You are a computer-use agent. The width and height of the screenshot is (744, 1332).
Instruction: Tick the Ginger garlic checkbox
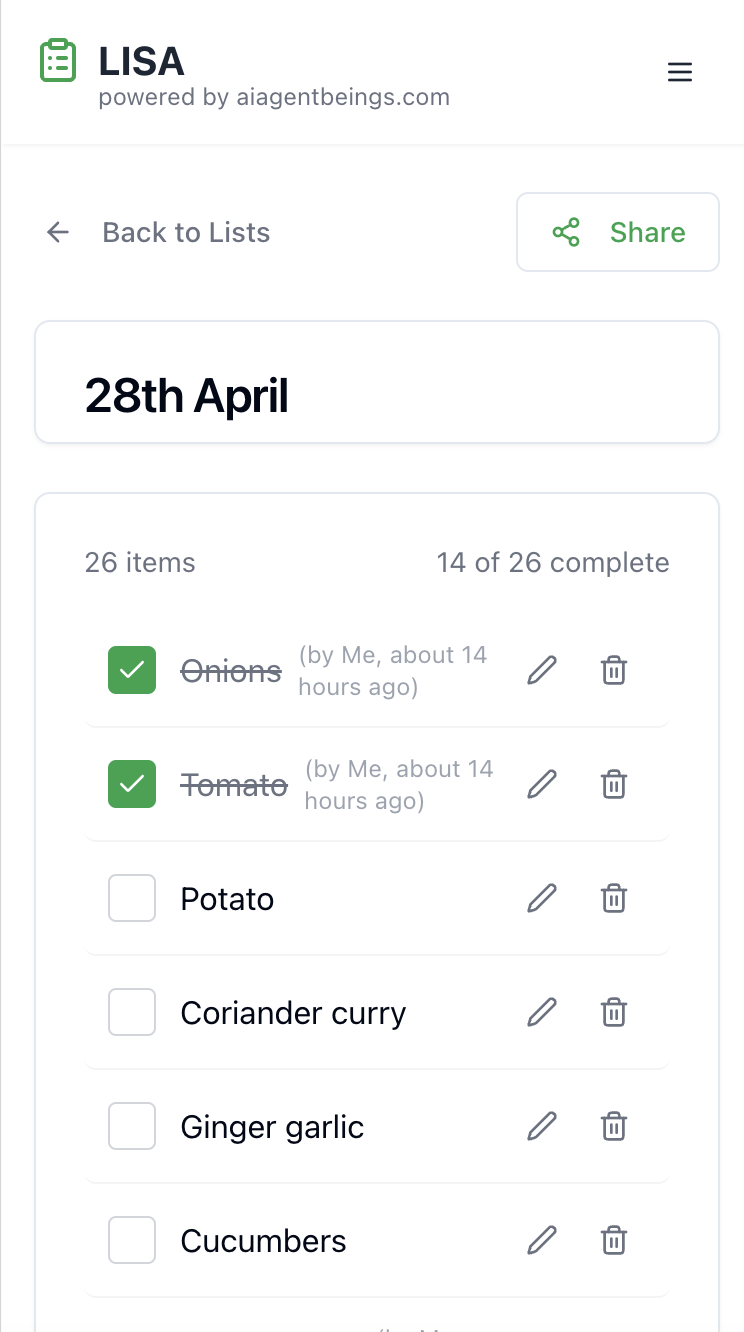(132, 1127)
